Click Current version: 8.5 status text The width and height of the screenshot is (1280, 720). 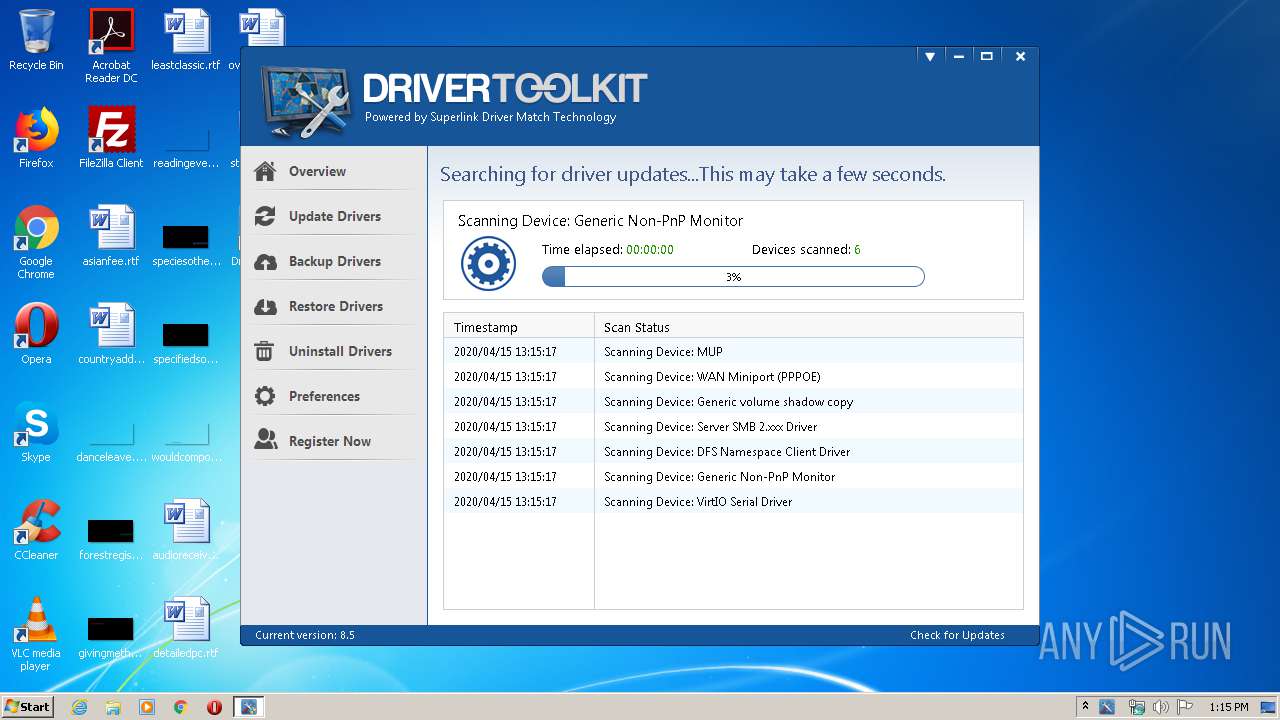click(x=305, y=635)
